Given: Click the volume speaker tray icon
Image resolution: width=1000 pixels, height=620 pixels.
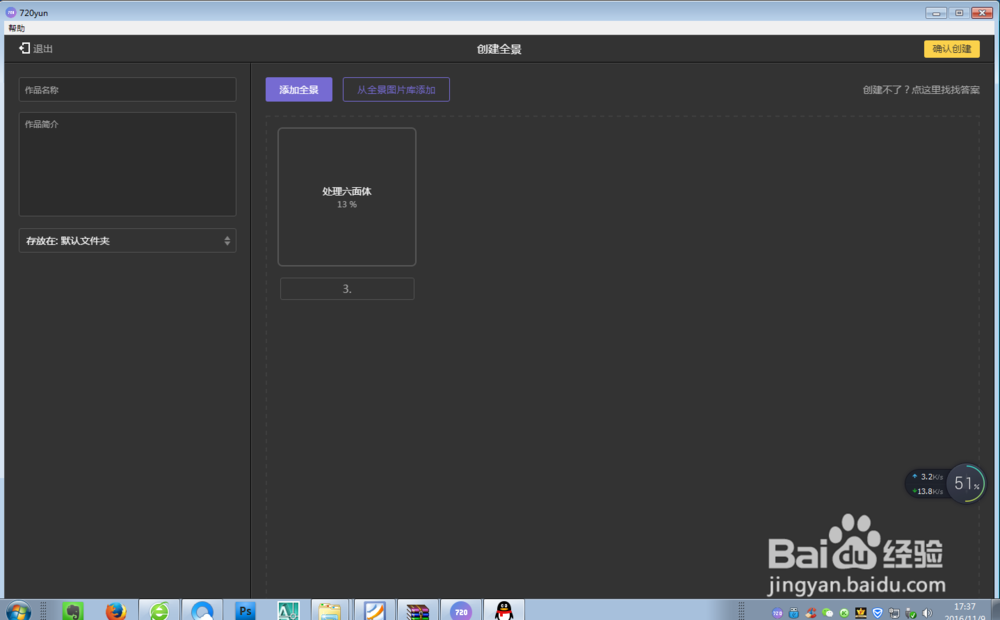Looking at the screenshot, I should click(927, 613).
